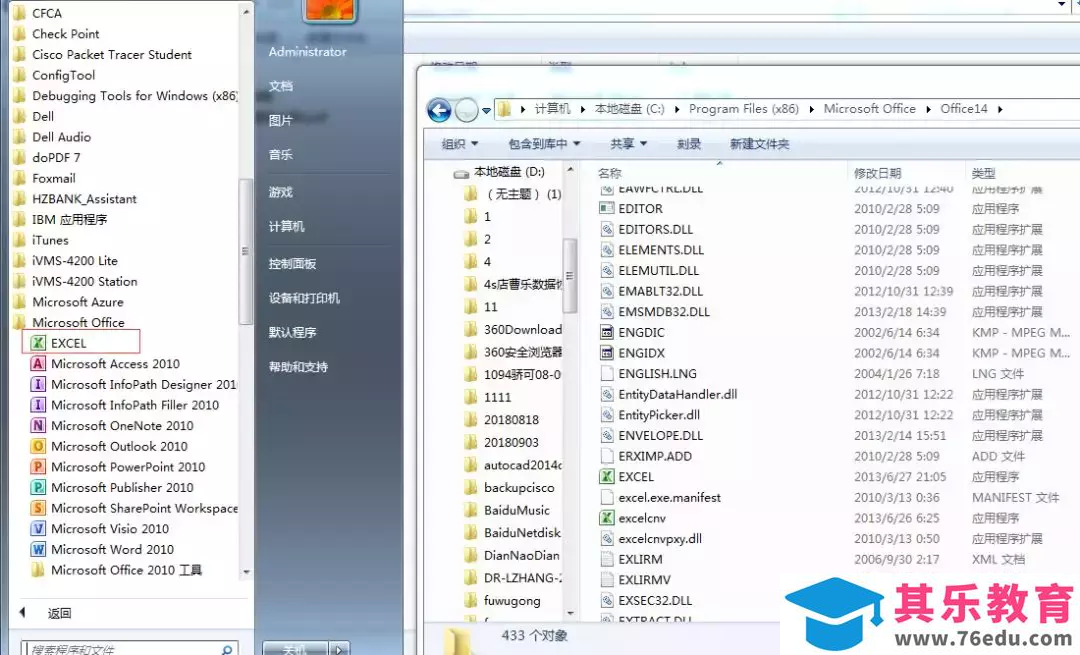Open Microsoft SharePoint Workspace
Image resolution: width=1080 pixels, height=655 pixels.
point(134,508)
